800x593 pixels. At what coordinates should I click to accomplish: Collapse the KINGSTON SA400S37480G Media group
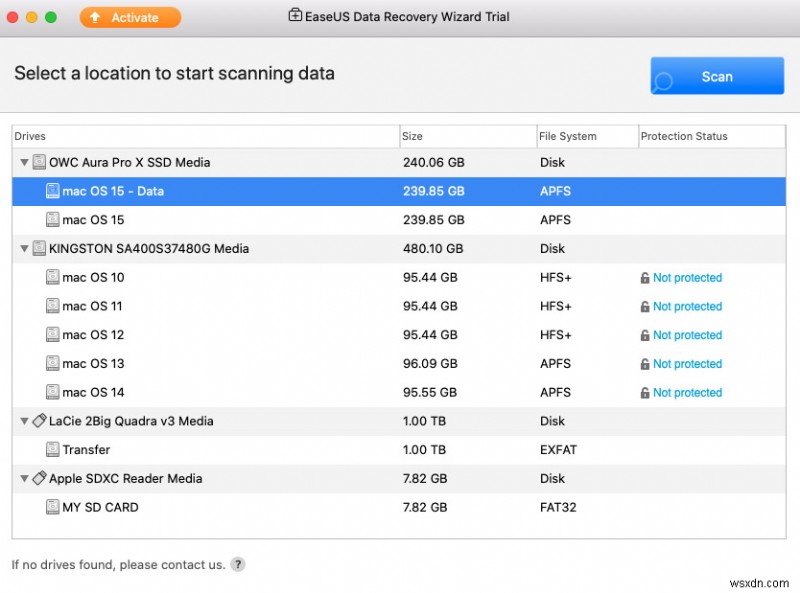point(24,248)
